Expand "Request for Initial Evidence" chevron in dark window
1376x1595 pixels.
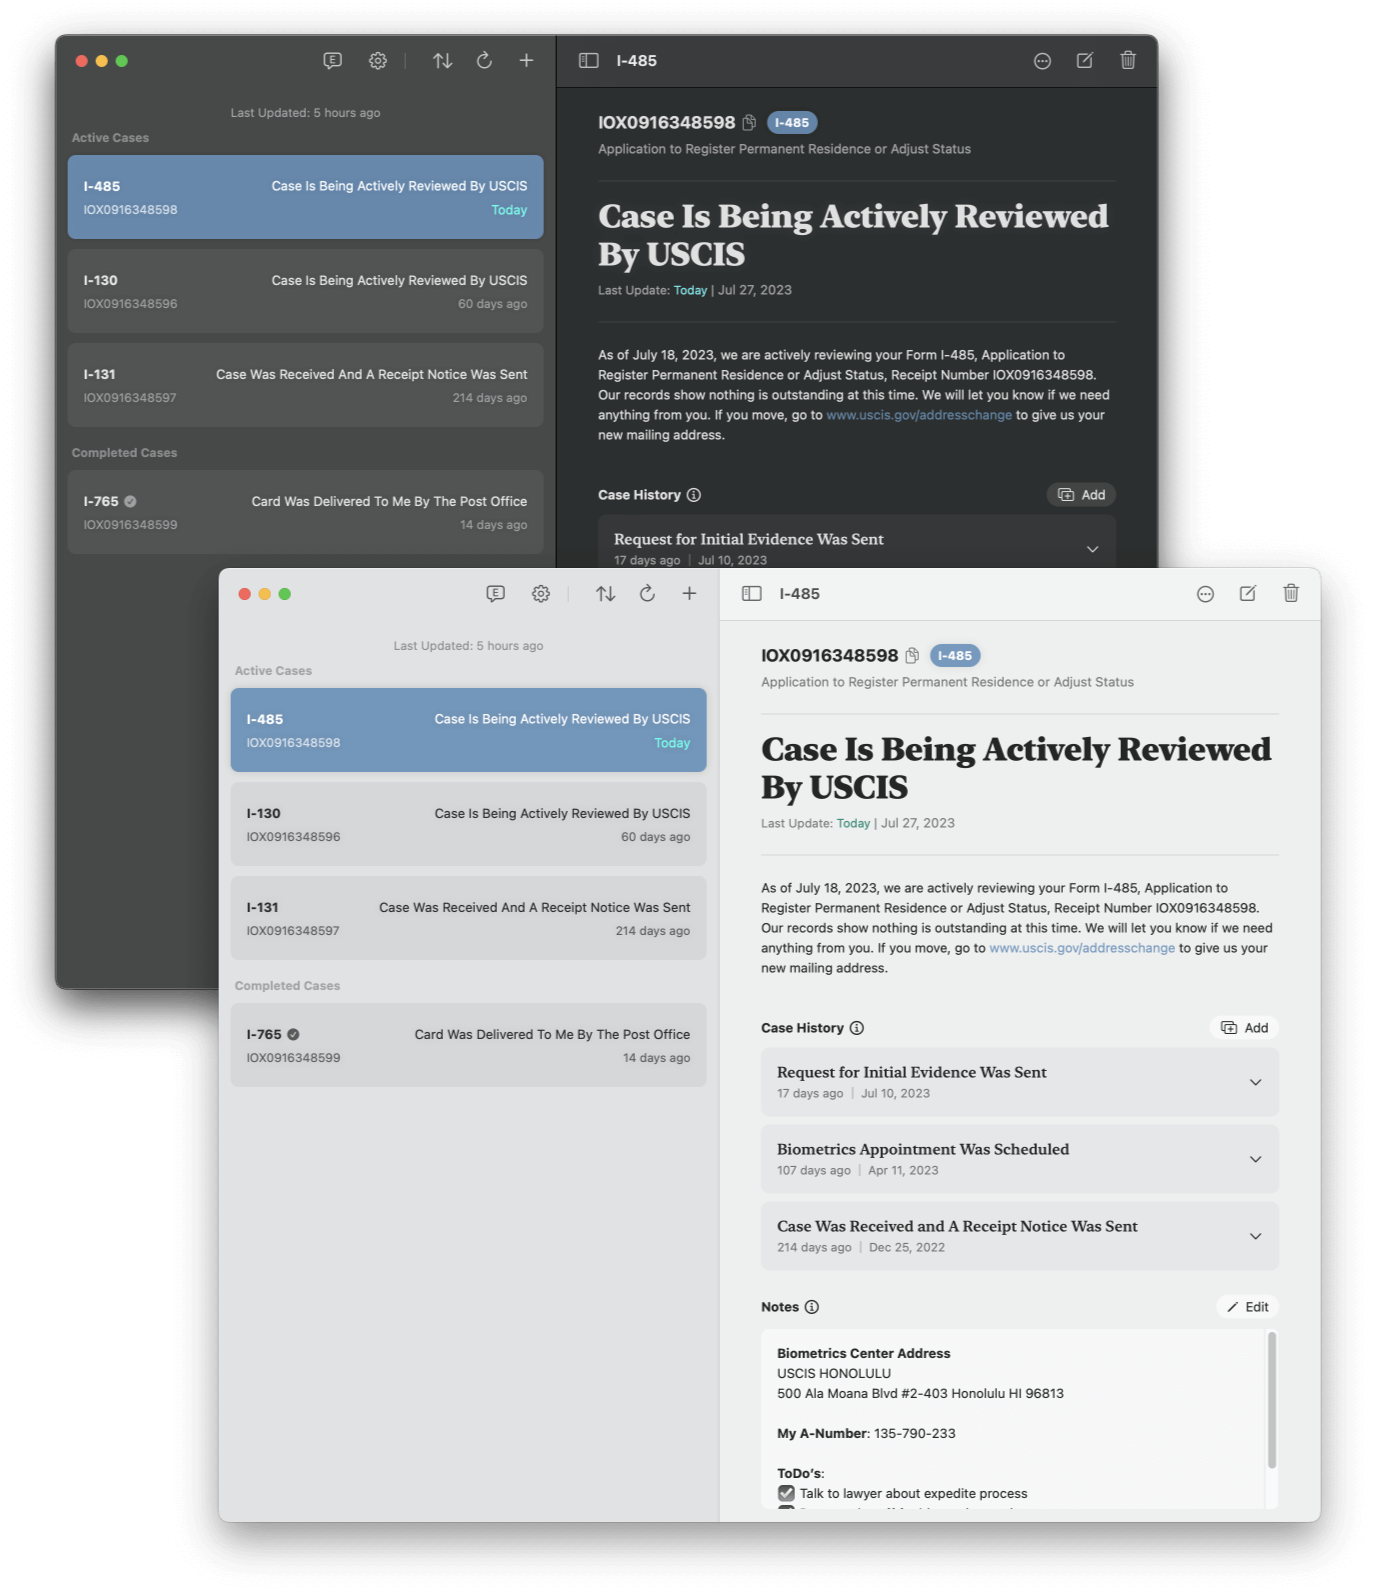click(x=1092, y=549)
